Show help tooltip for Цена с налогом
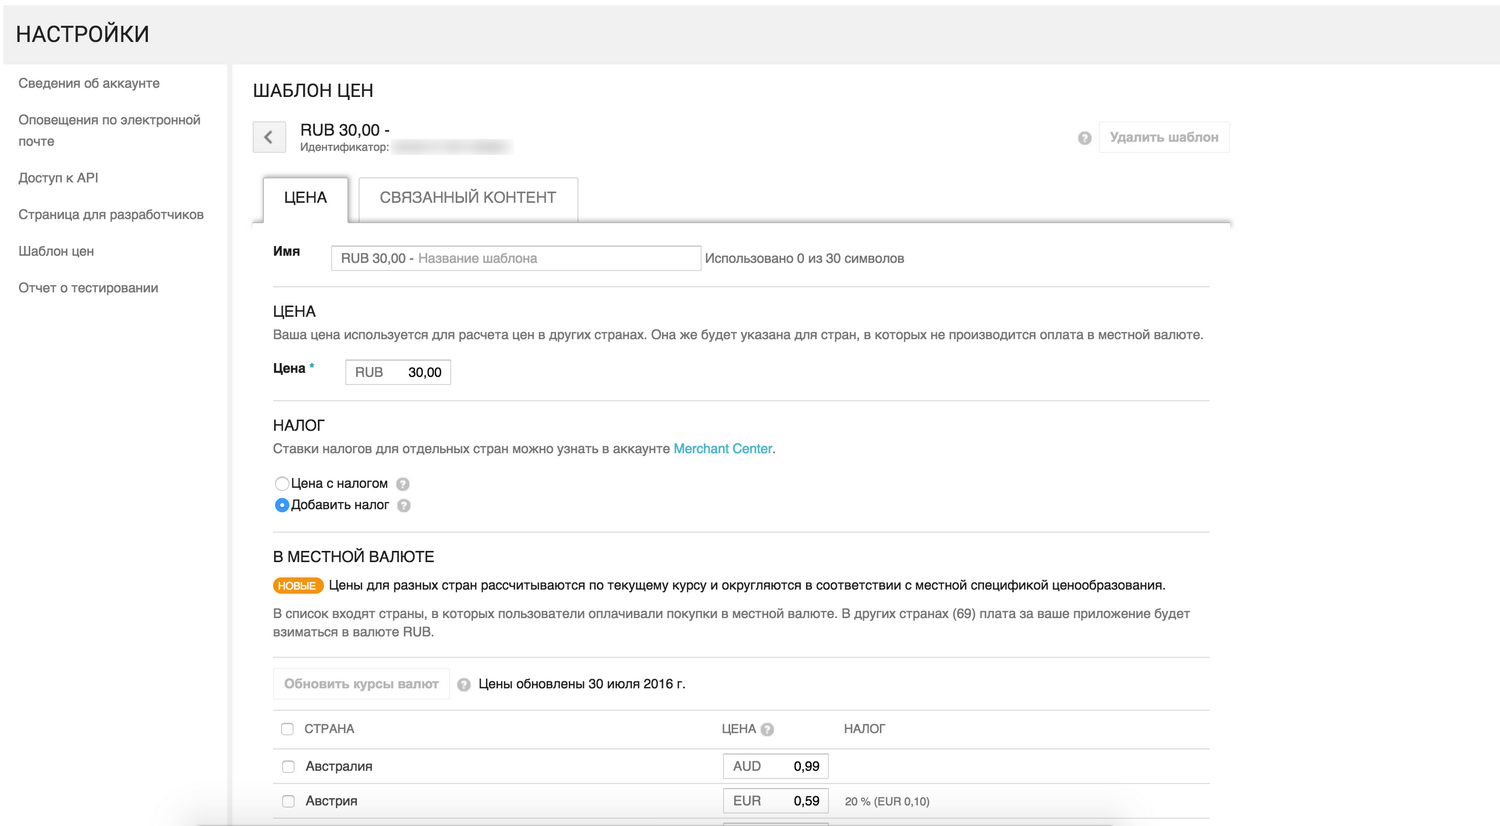The image size is (1500, 826). click(x=403, y=484)
